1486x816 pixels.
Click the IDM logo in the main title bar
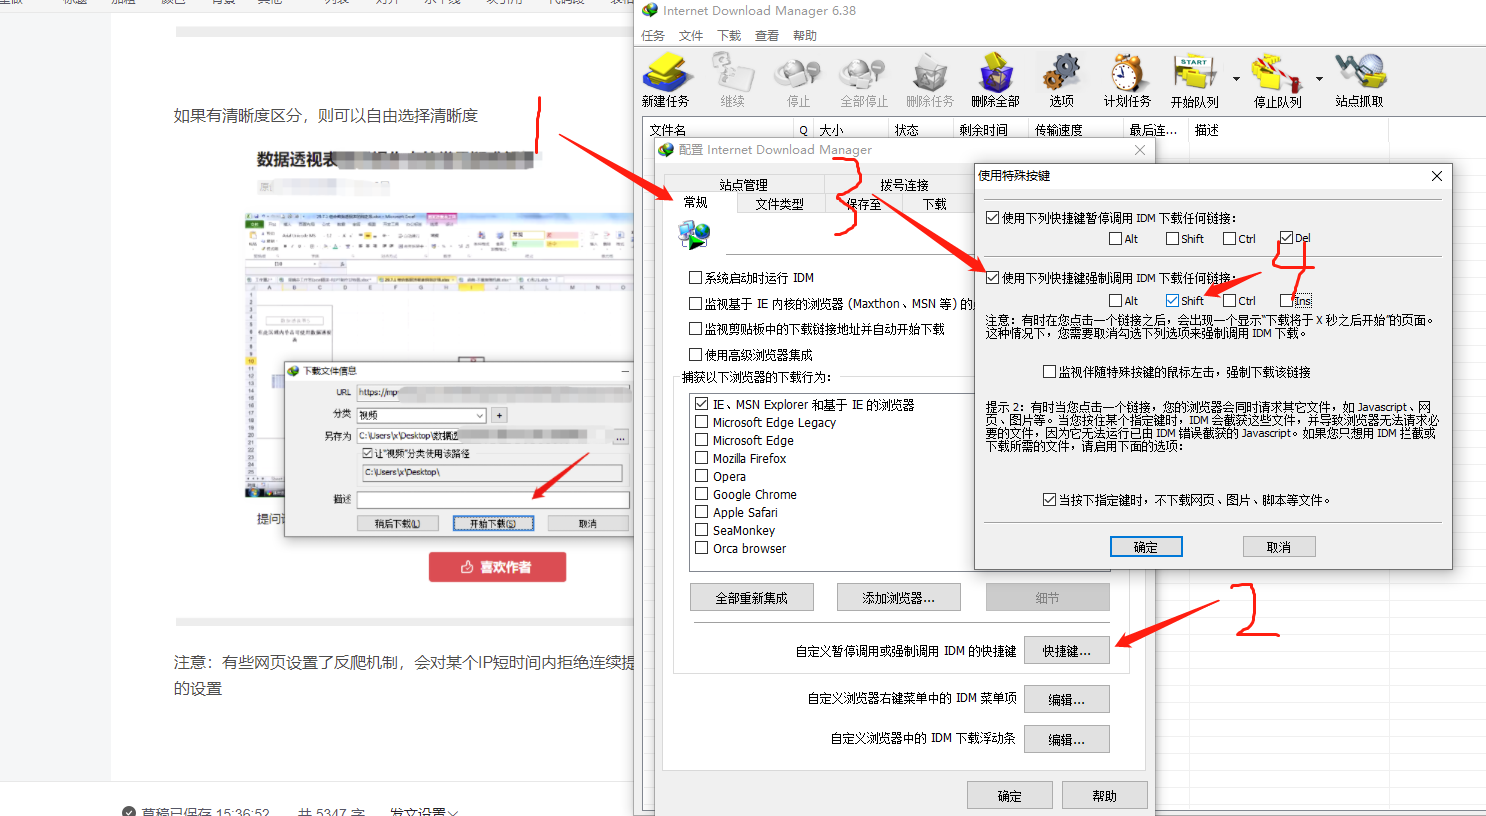[650, 10]
